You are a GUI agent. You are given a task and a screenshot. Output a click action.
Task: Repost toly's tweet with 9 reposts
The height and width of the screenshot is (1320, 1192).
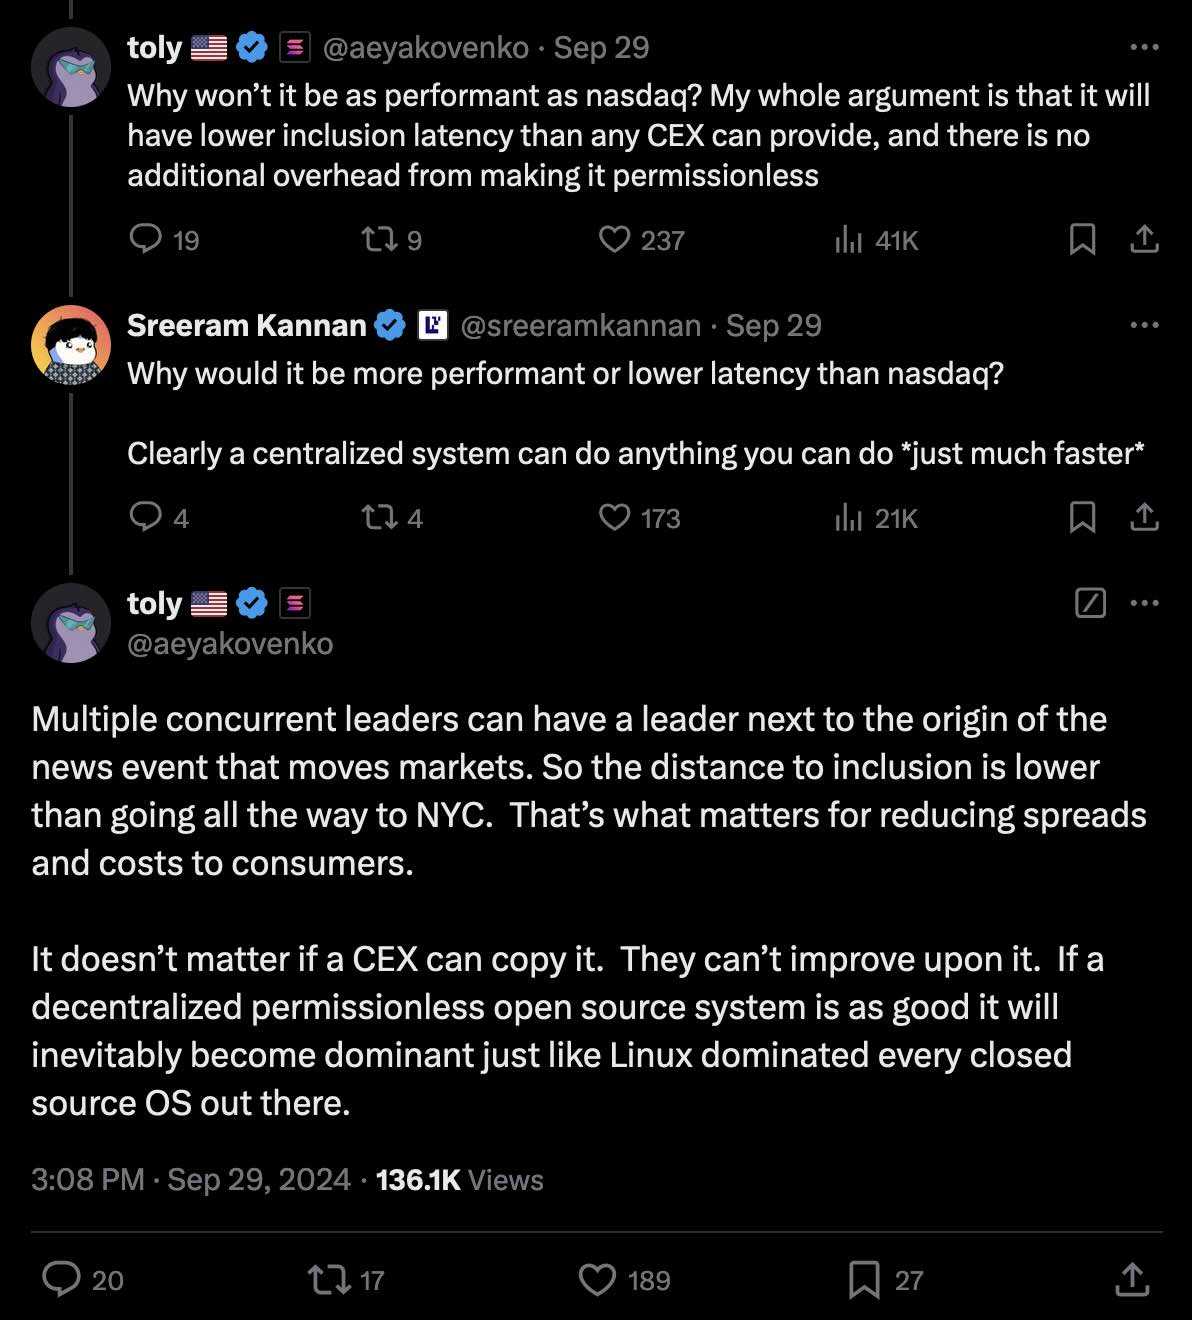tap(378, 239)
